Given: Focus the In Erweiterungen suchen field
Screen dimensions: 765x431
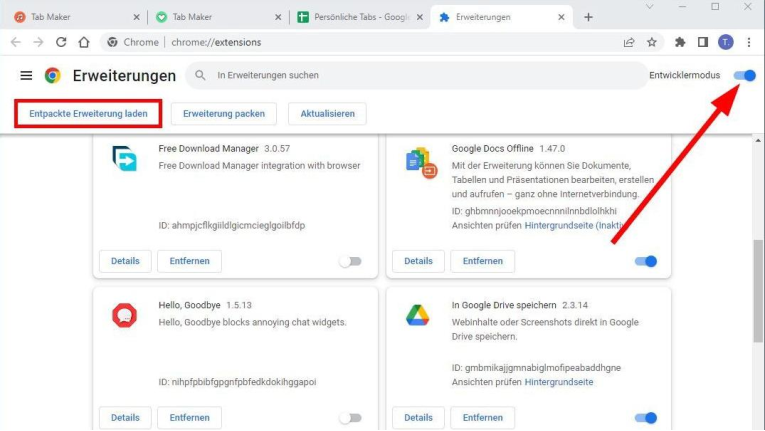Looking at the screenshot, I should pos(417,75).
